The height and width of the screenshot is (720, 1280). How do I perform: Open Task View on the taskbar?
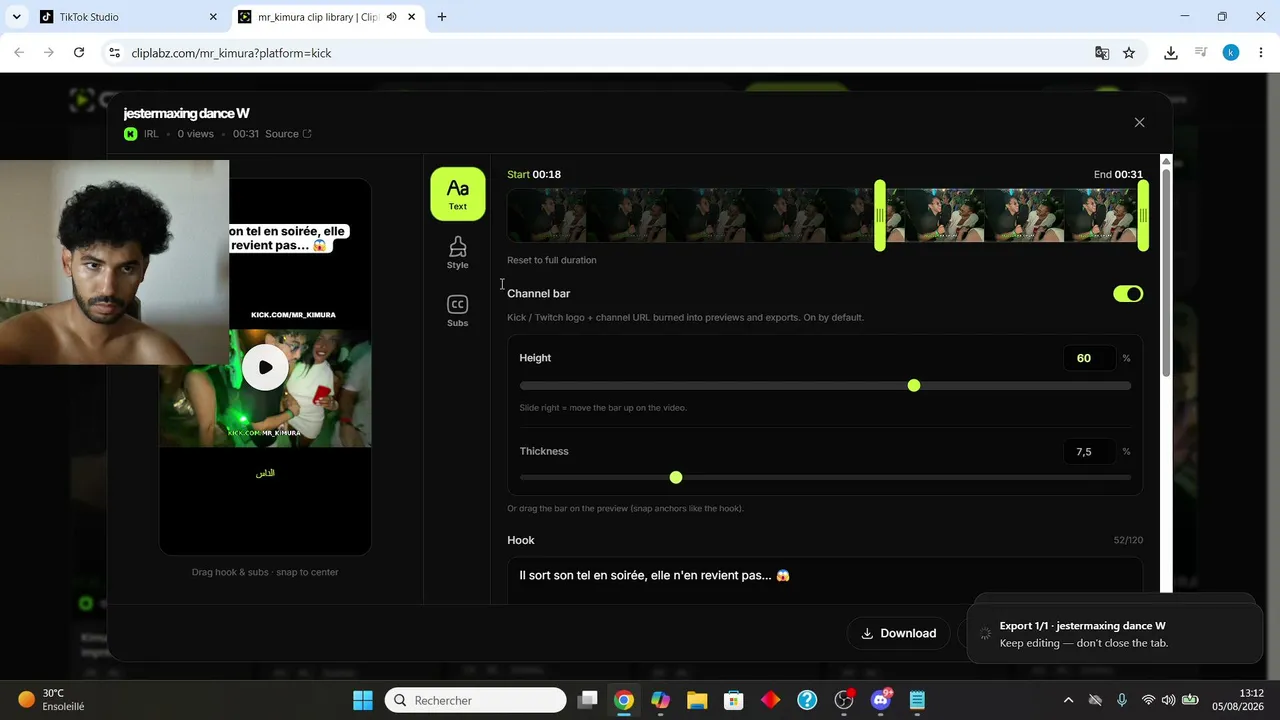pos(588,700)
